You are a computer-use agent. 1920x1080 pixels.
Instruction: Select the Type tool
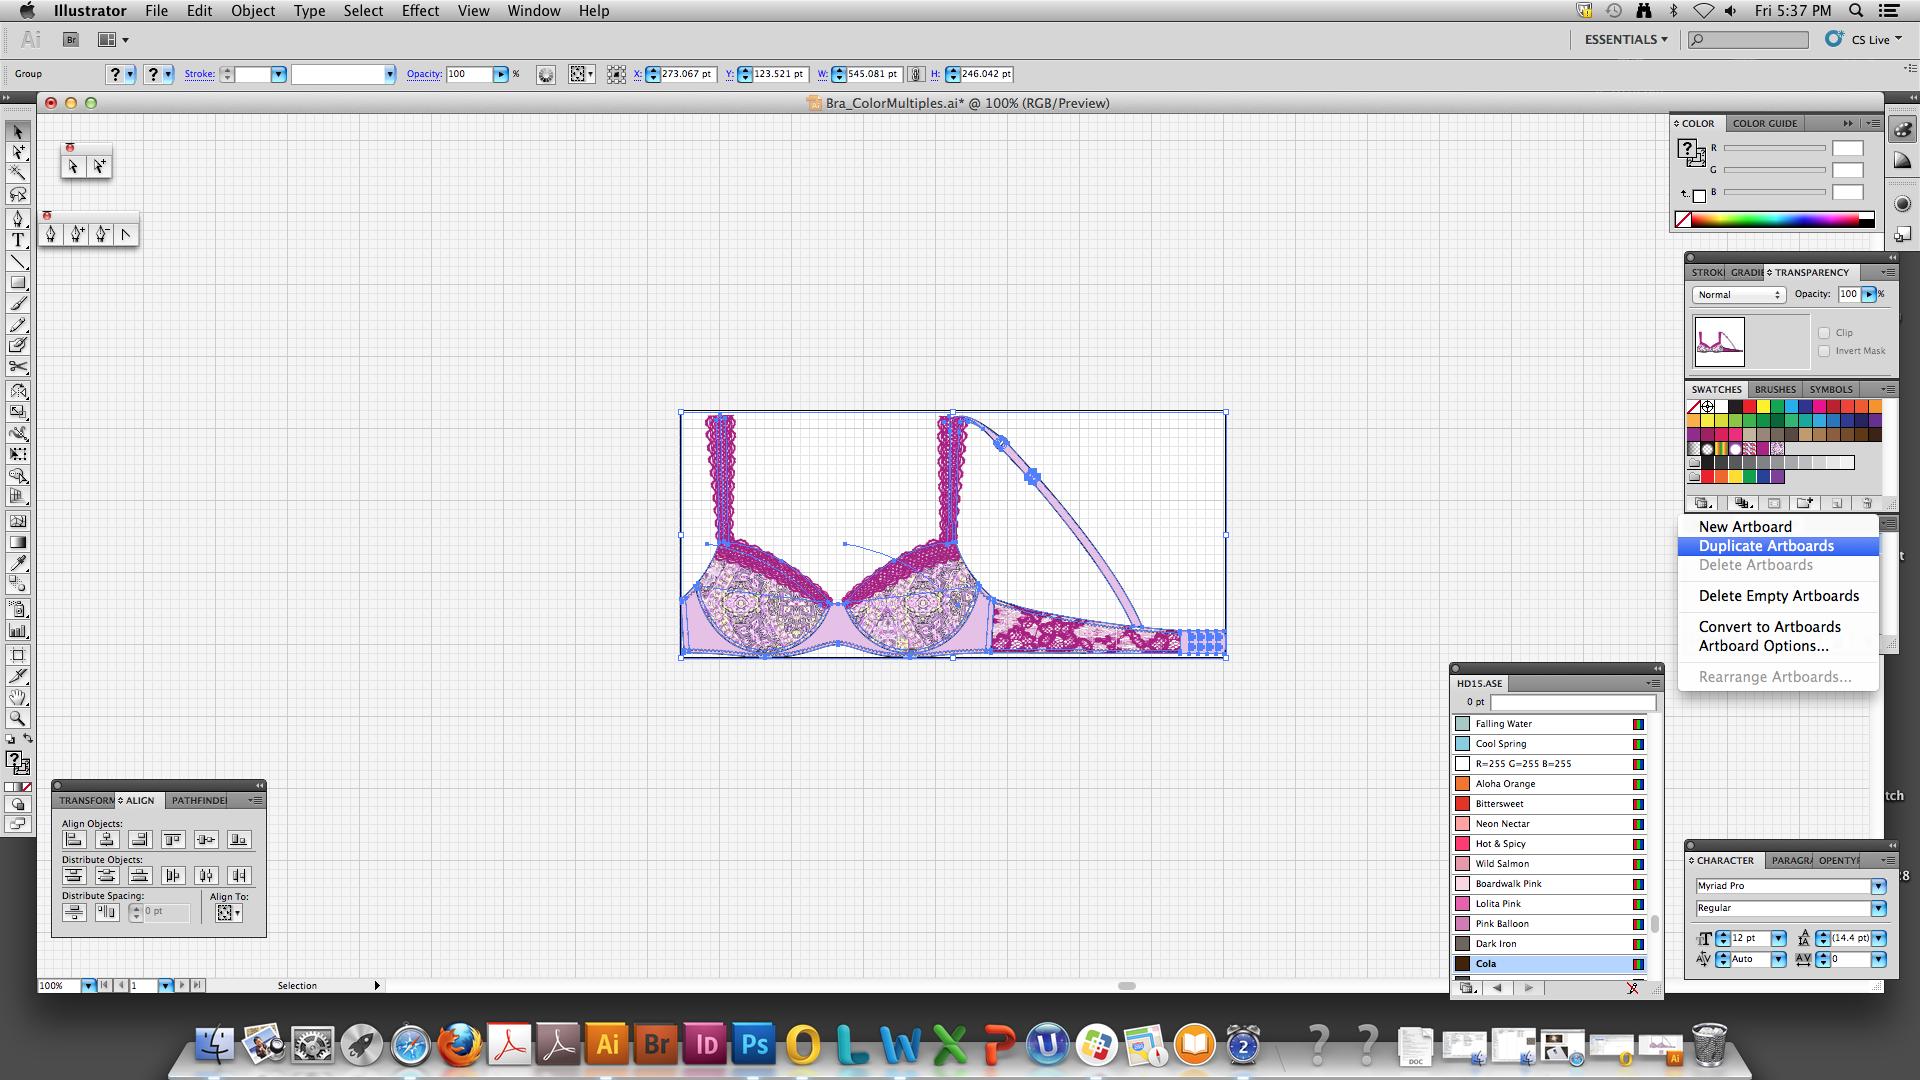click(x=18, y=240)
